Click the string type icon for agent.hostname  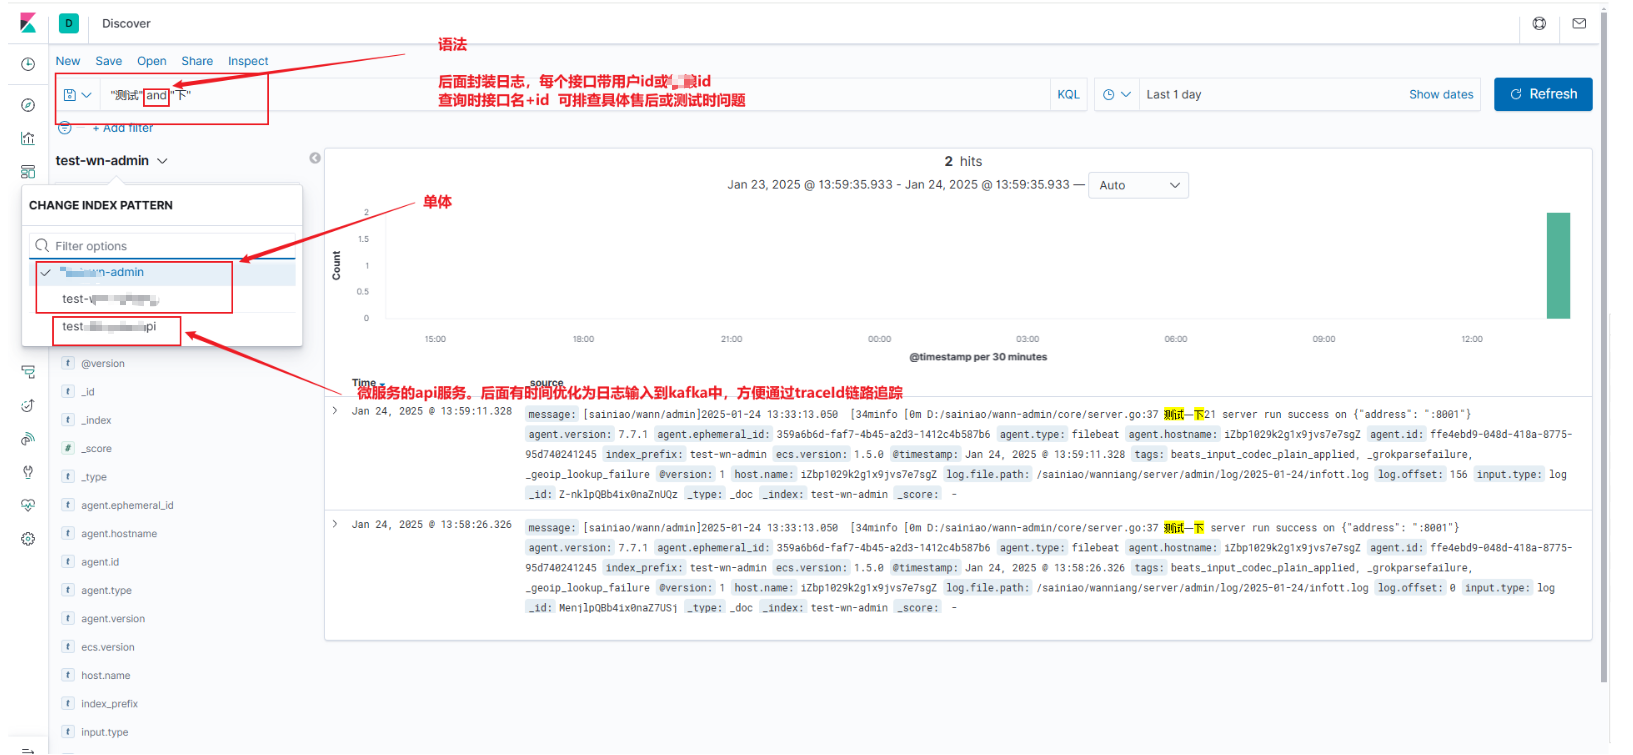68,533
